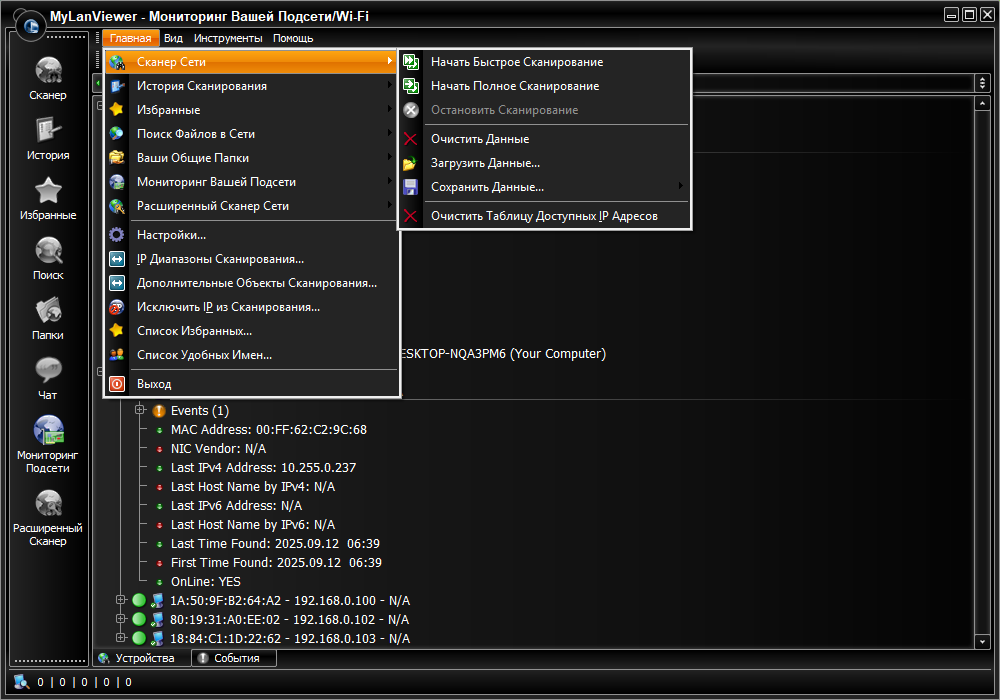Open the Вид menu

[x=173, y=38]
